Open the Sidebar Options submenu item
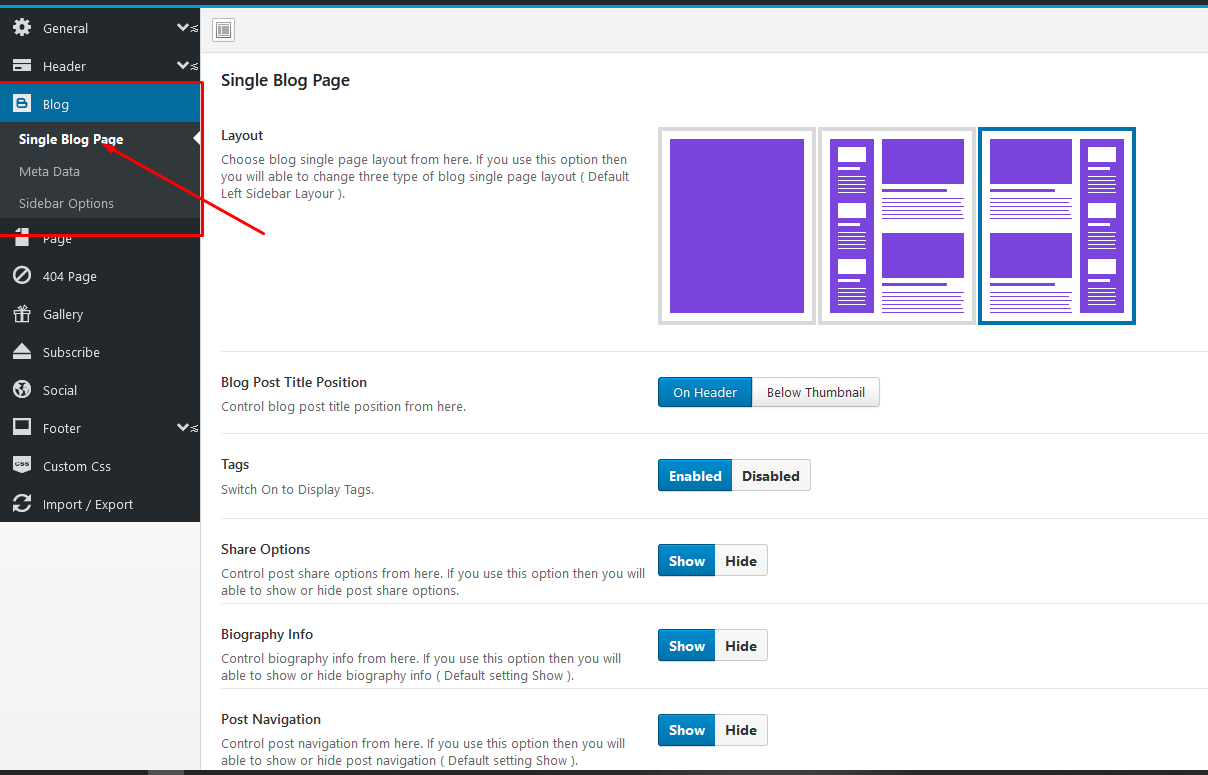Viewport: 1208px width, 775px height. [x=66, y=203]
